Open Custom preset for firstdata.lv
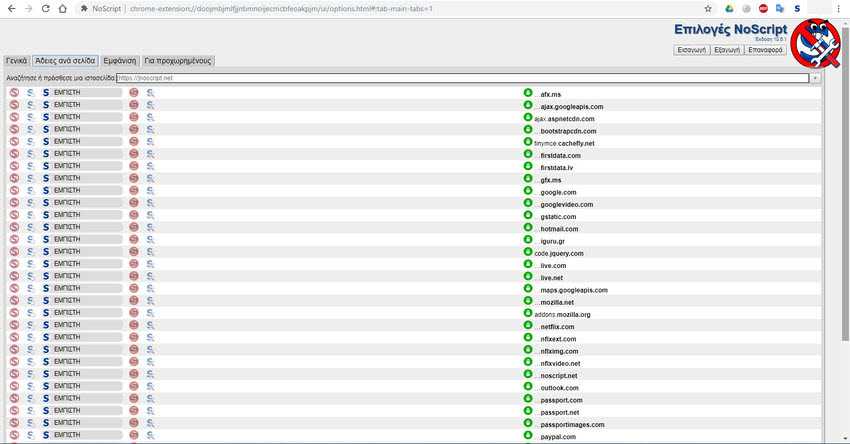This screenshot has width=850, height=444. click(150, 166)
